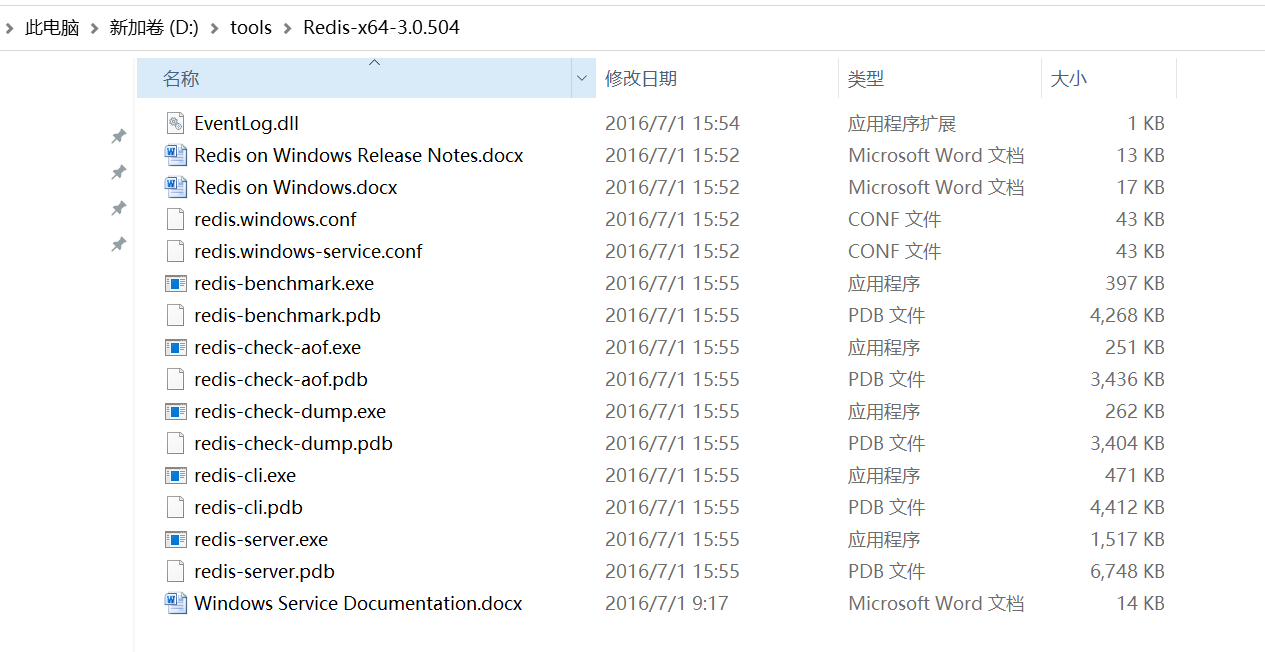Click the 2016/7/1 15:54 modified date
This screenshot has width=1265, height=652.
pos(672,123)
